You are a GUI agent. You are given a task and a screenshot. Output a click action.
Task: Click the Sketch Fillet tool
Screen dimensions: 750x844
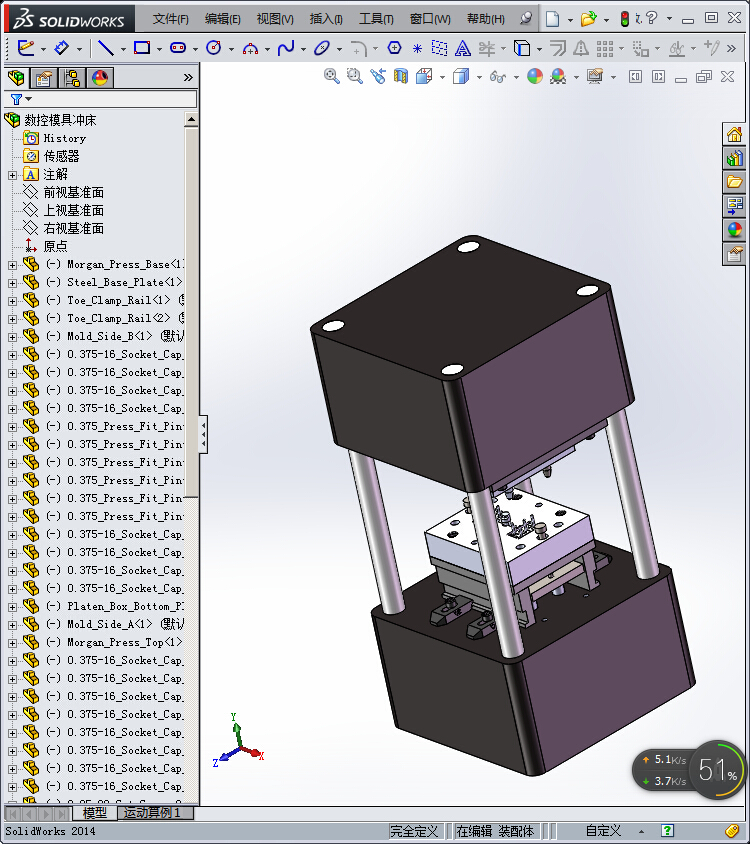(x=358, y=49)
